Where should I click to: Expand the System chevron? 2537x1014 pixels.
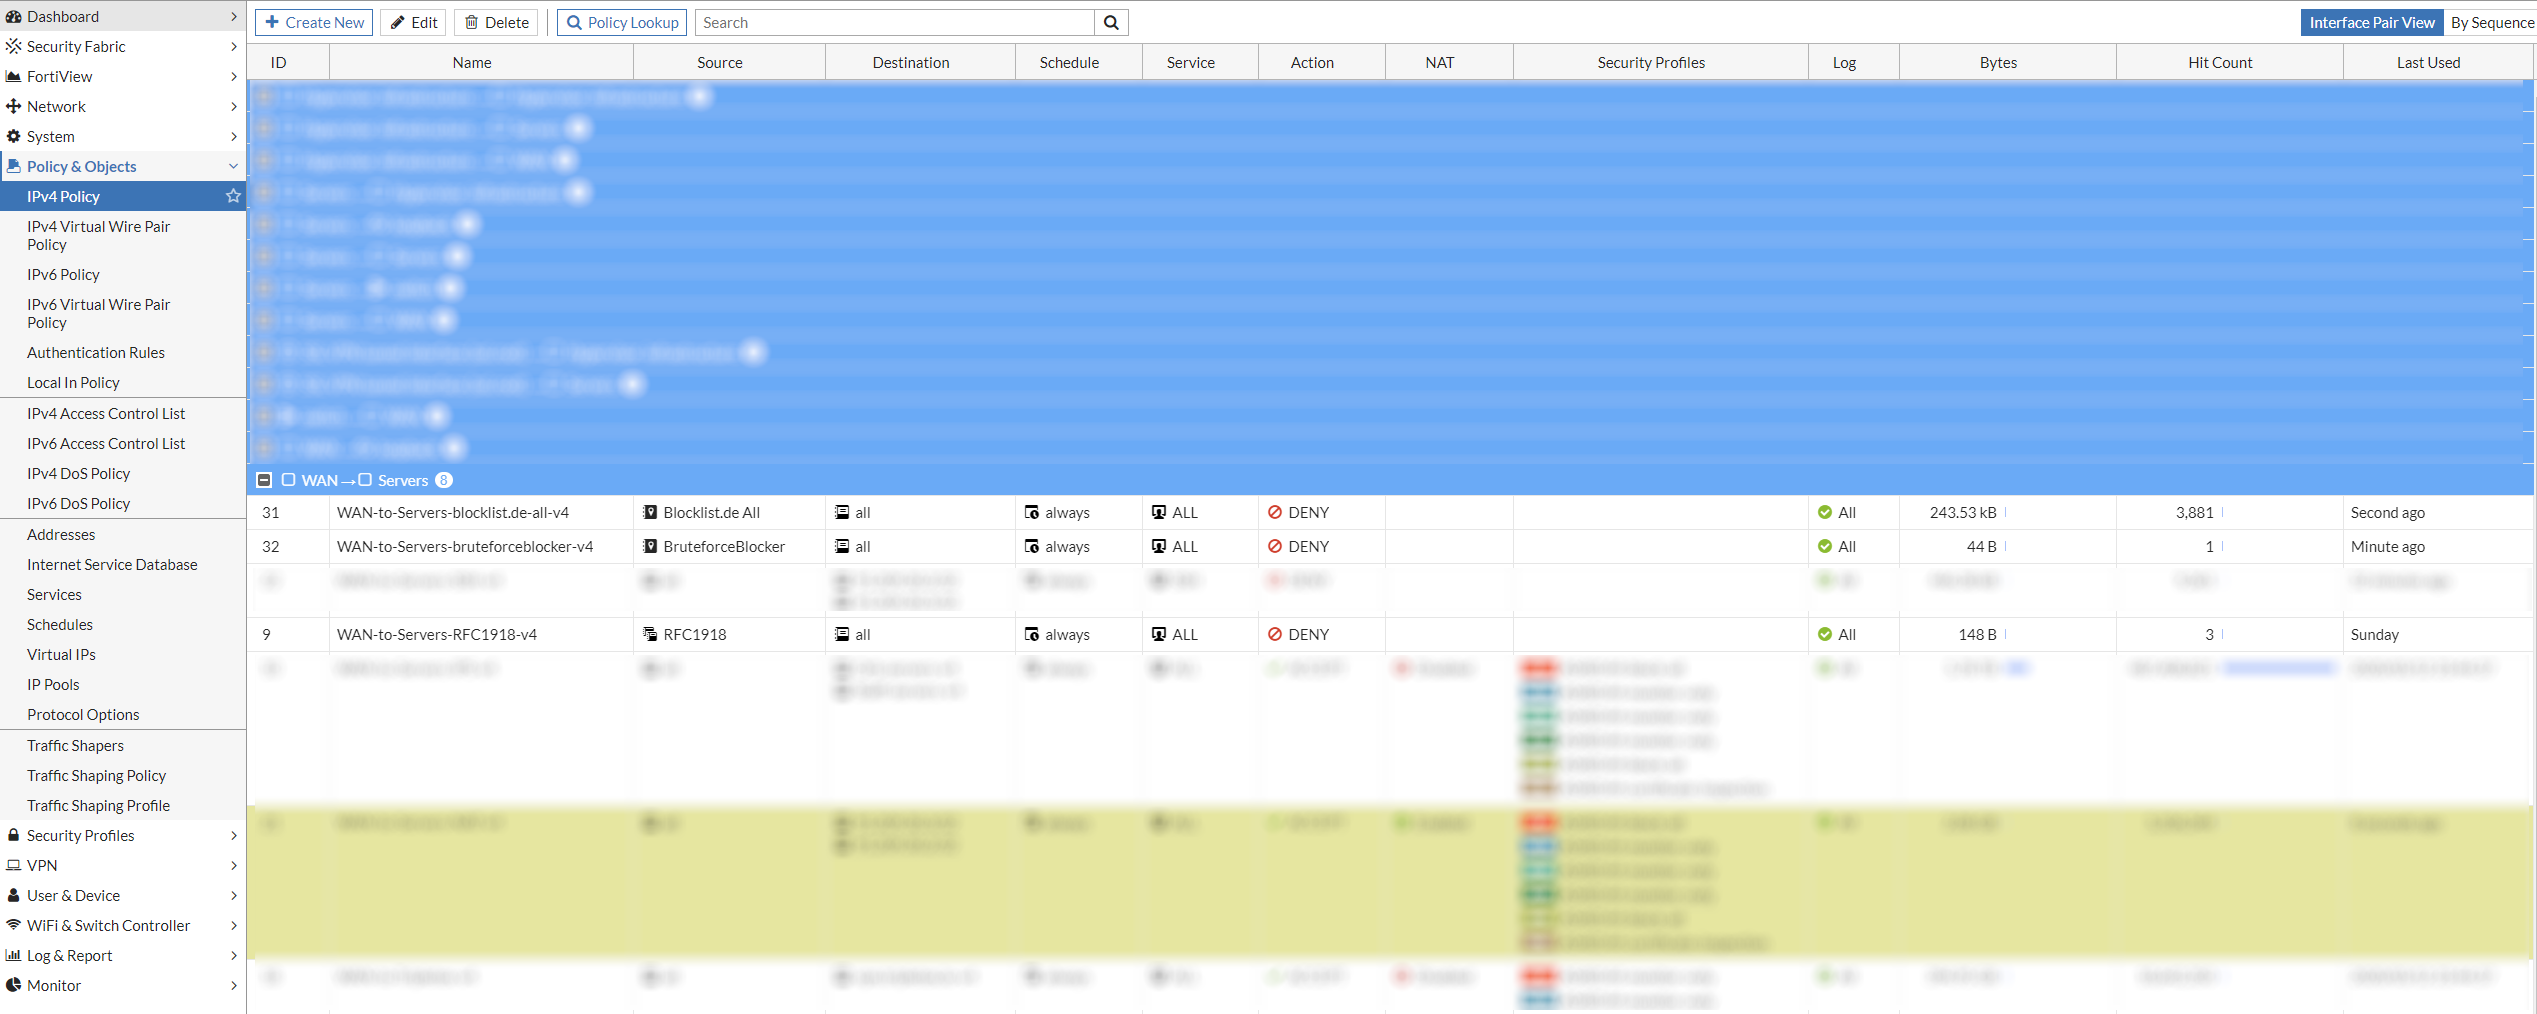pyautogui.click(x=234, y=137)
